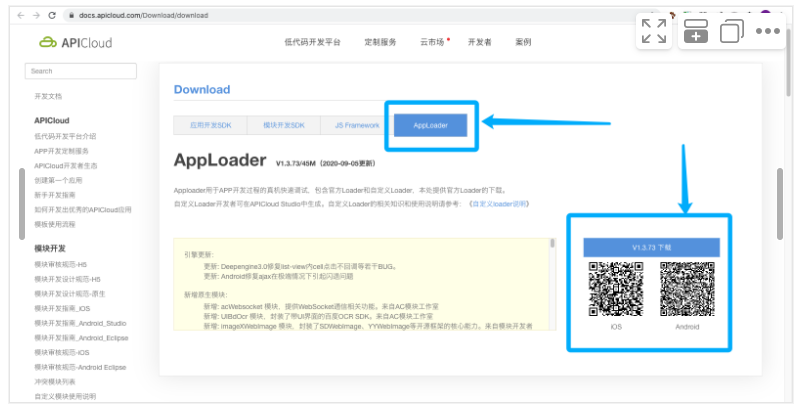
Task: Click the acWebsocket 模块 changelog line
Action: click(321, 306)
